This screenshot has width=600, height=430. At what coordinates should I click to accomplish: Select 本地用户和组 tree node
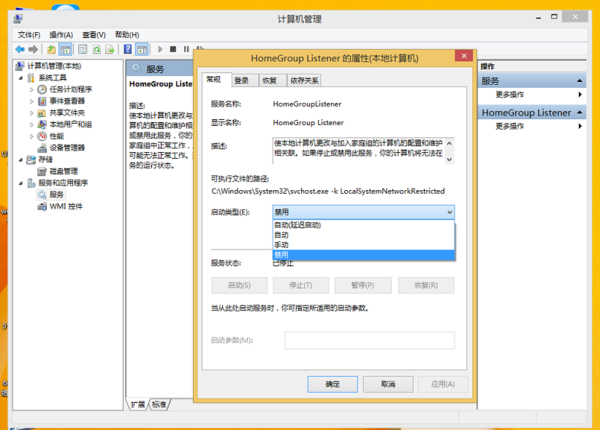pos(70,124)
